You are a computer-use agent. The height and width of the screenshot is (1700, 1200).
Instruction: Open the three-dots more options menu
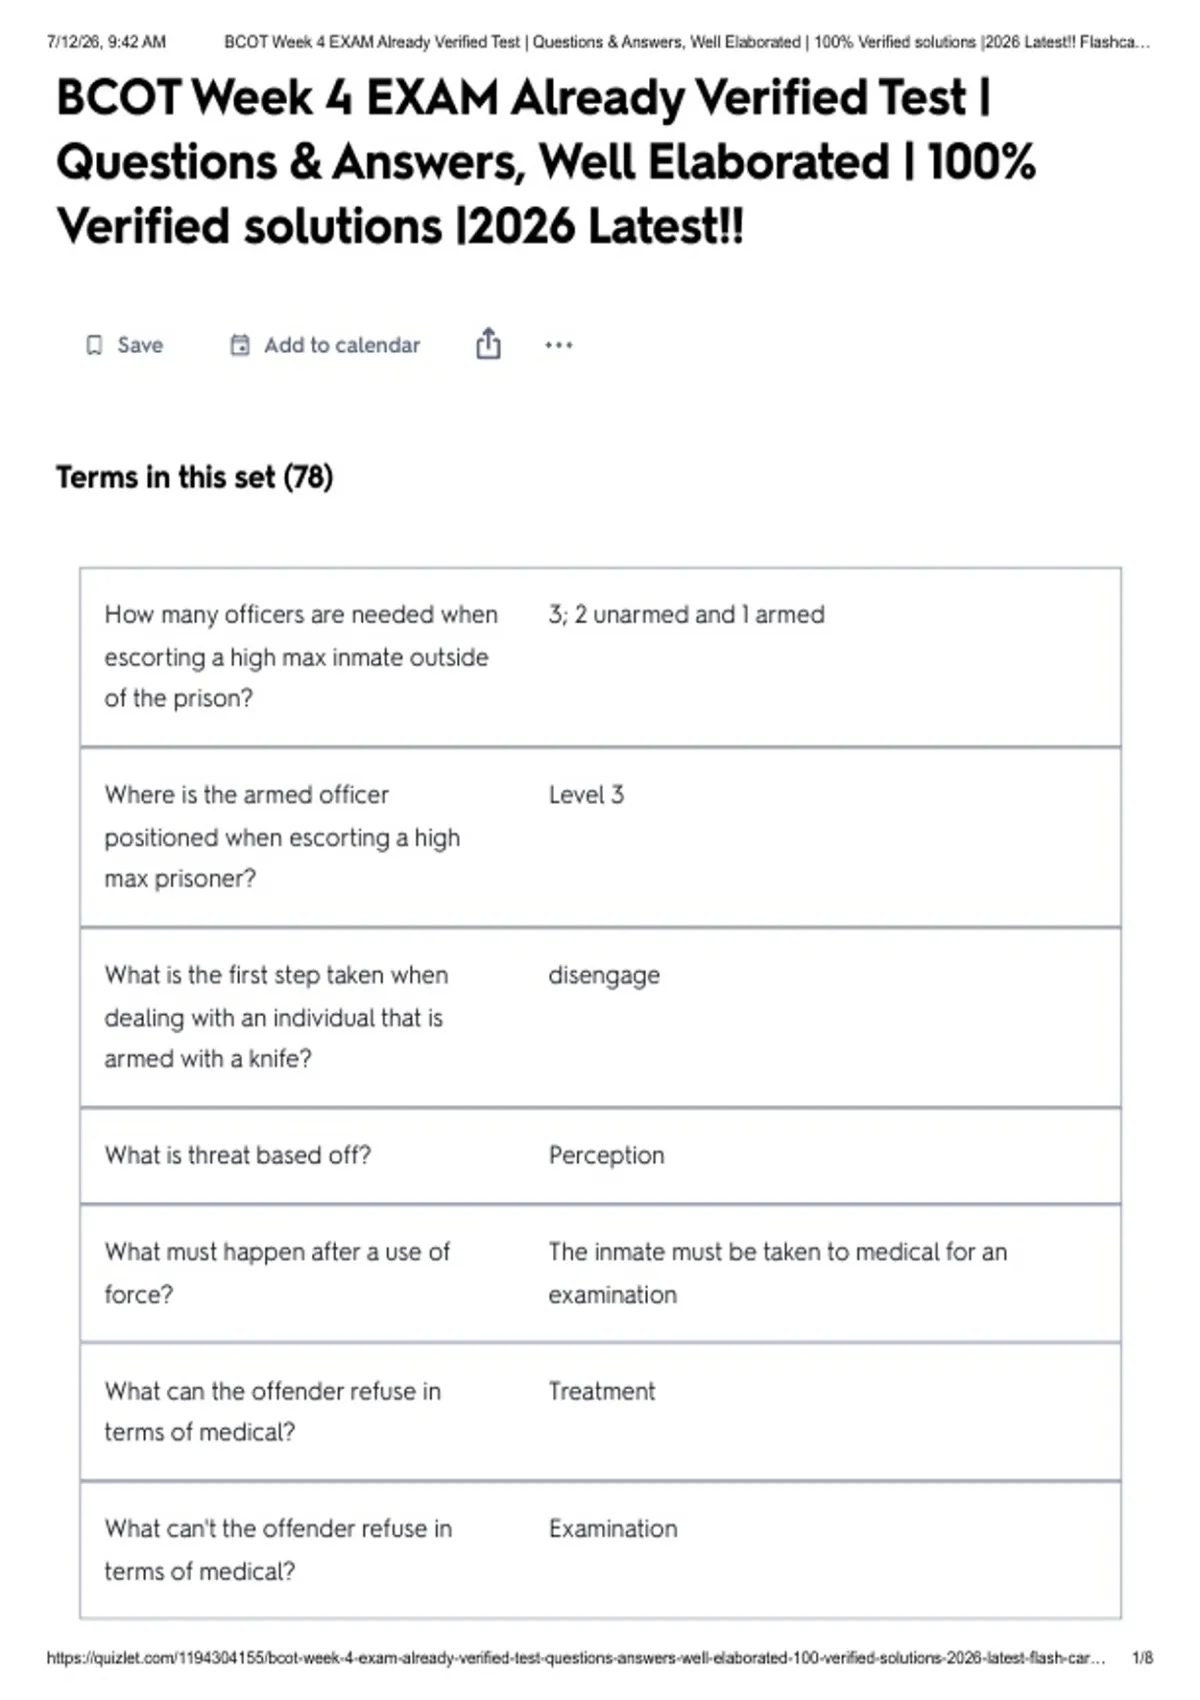coord(559,345)
